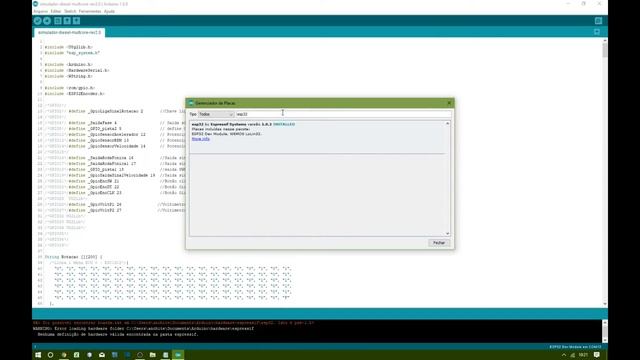Click the Upload arrow icon
The height and width of the screenshot is (360, 640).
pyautogui.click(x=47, y=21)
